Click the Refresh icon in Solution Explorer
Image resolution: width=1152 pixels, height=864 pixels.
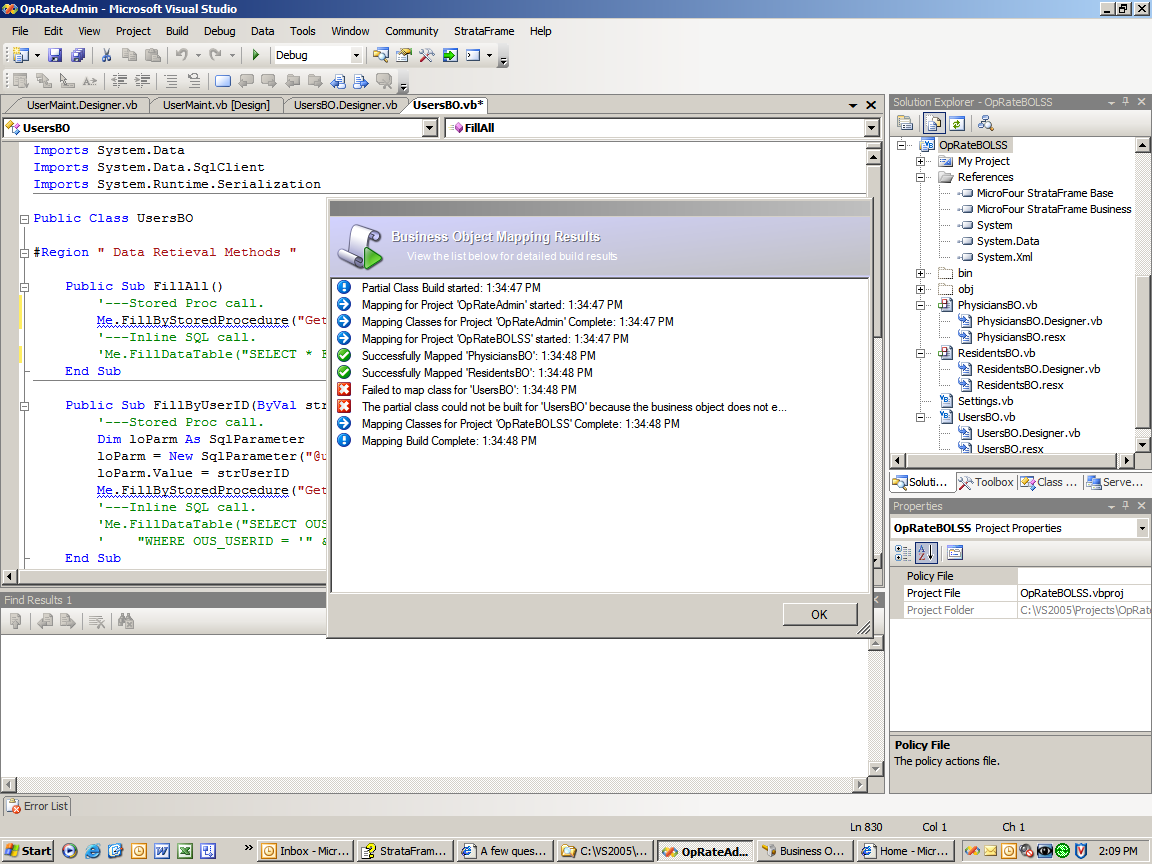tap(957, 123)
